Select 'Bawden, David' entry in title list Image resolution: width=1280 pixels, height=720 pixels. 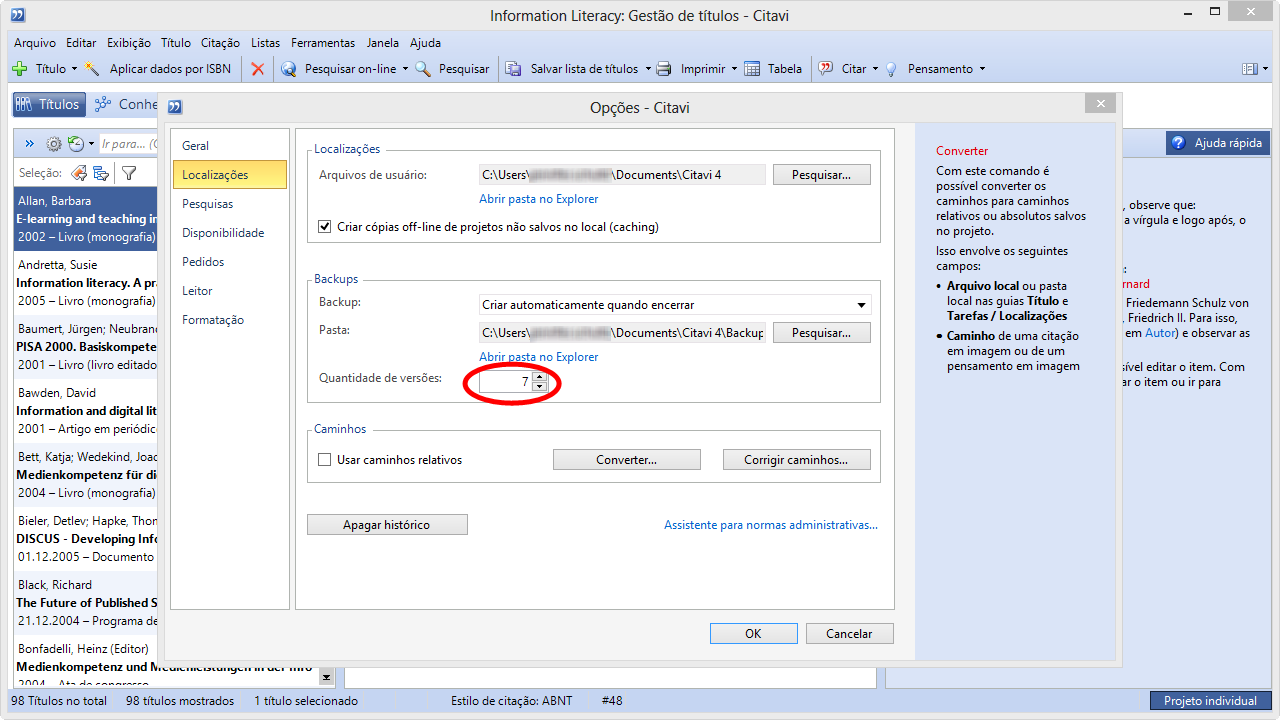pos(85,410)
